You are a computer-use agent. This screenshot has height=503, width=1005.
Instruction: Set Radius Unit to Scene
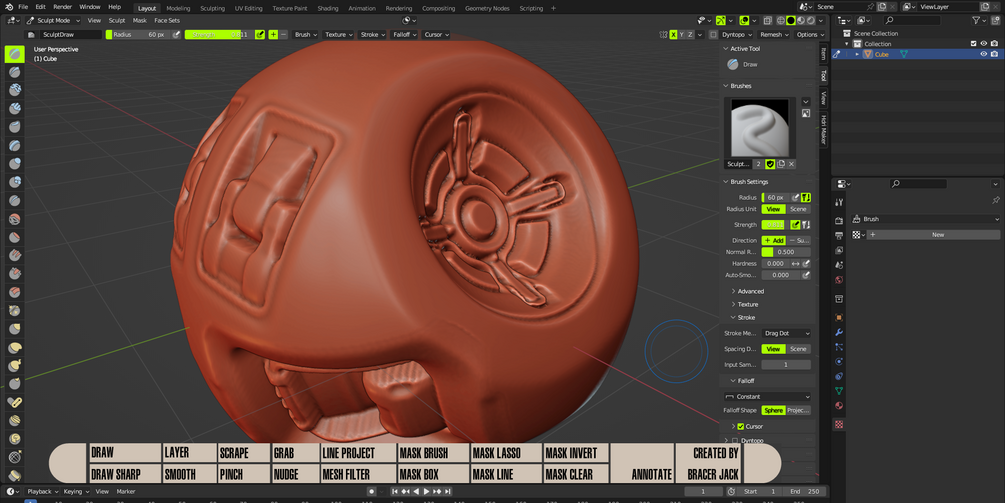798,209
